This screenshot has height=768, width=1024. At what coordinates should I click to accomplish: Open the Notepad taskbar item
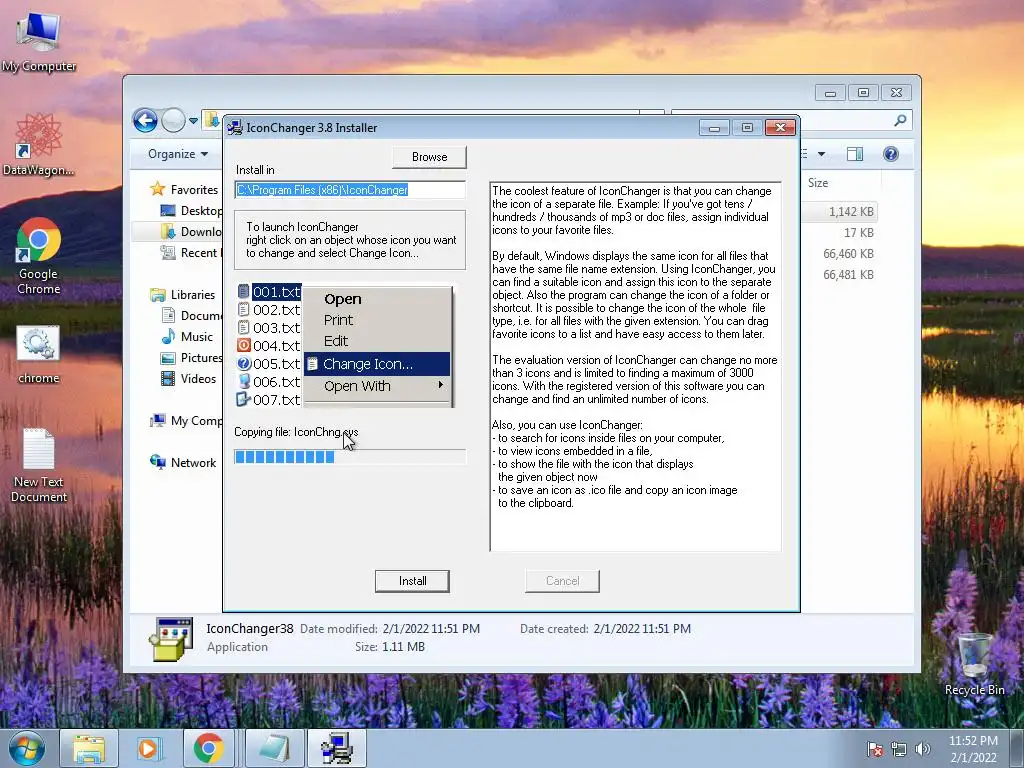[274, 748]
